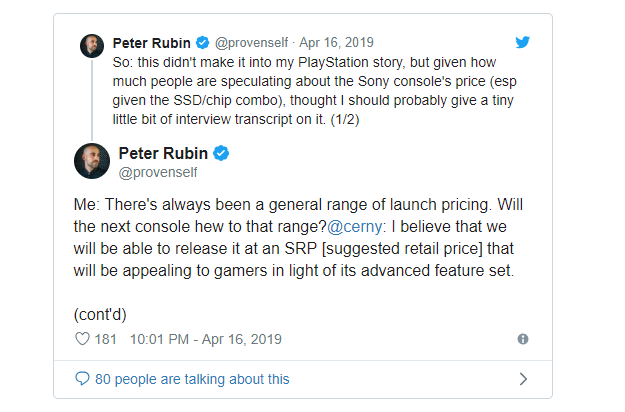This screenshot has height=412, width=625.
Task: Open Peter Rubin's small avatar in quoted tweet
Action: pos(92,46)
